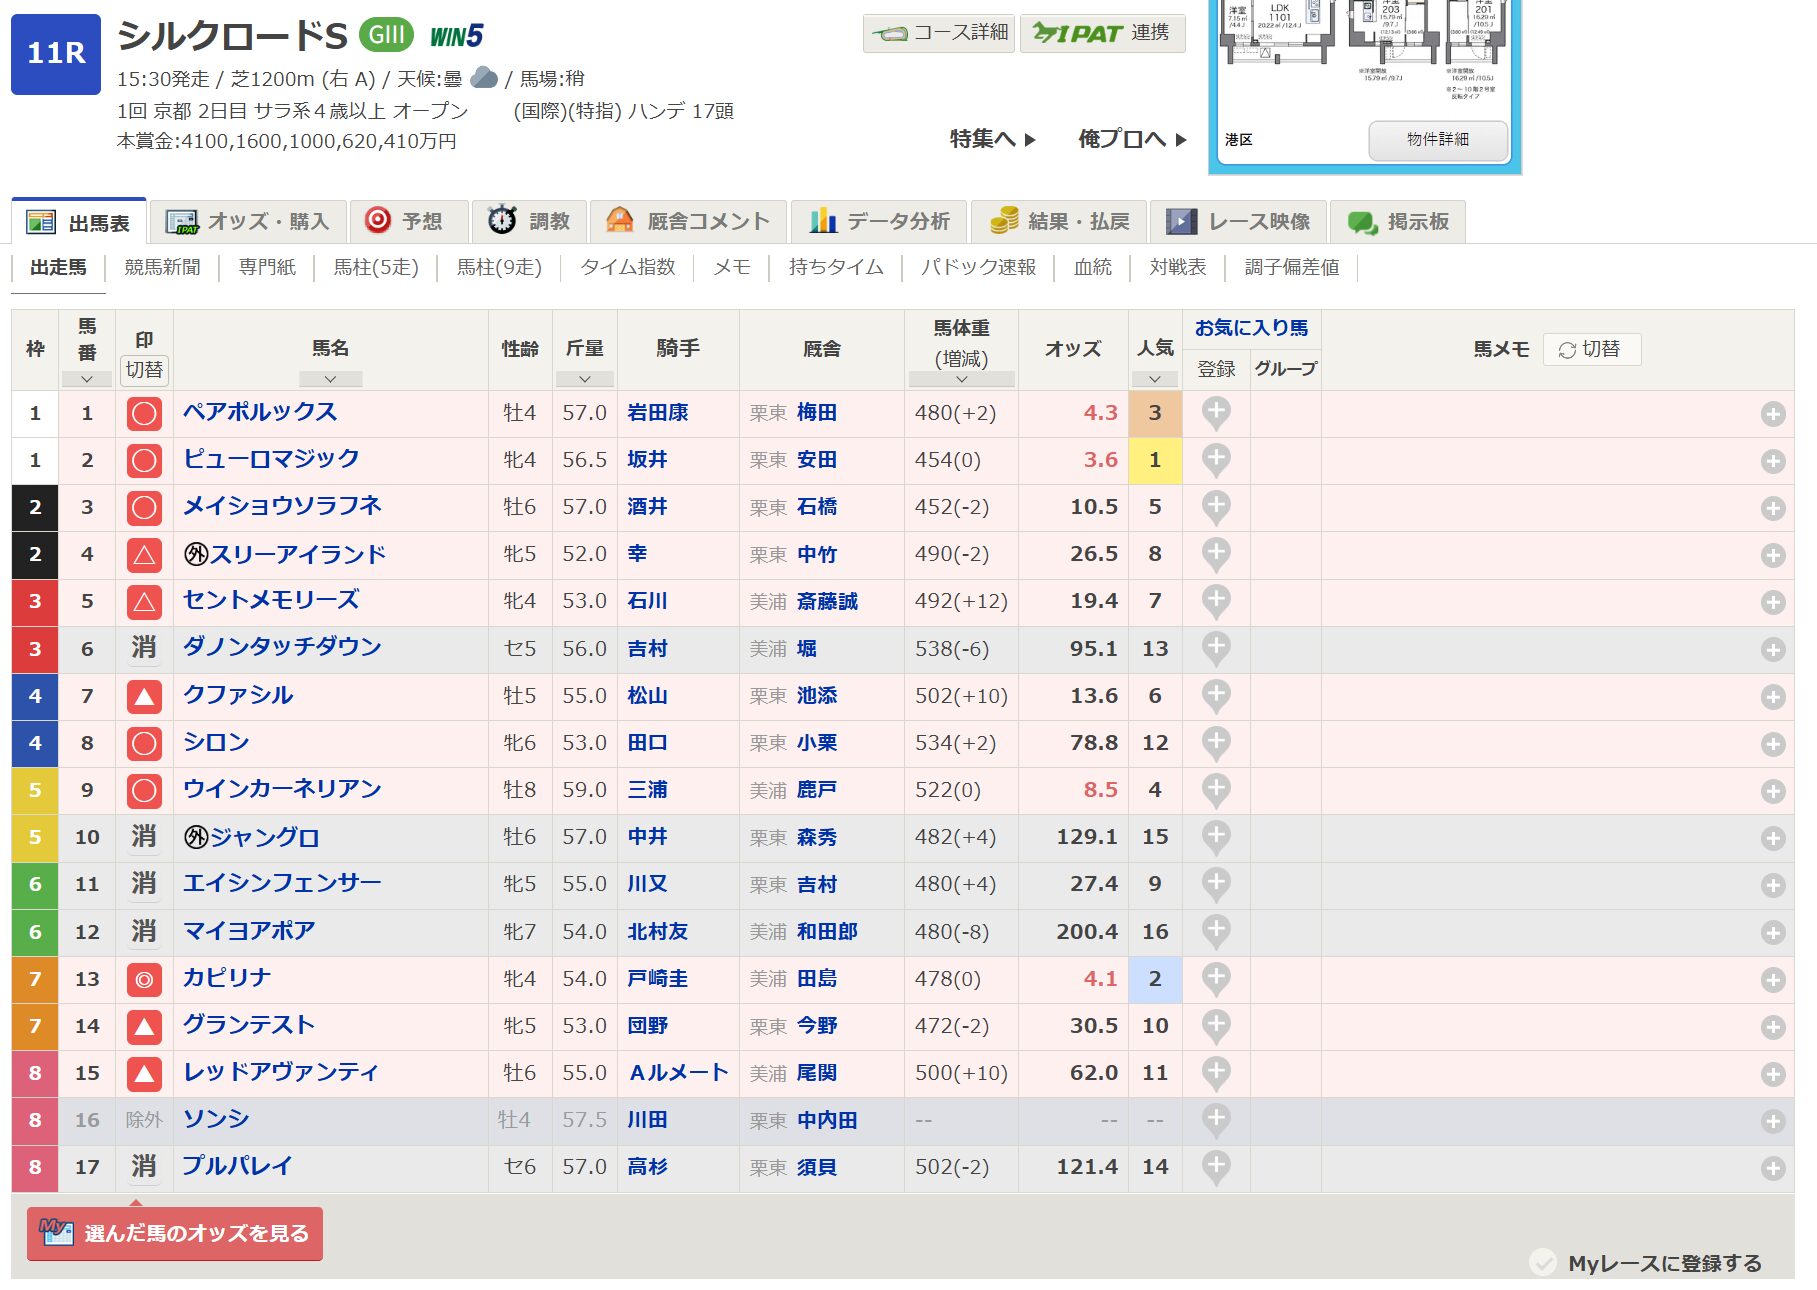Toggle the 馬メモ 切替 button

[1591, 349]
